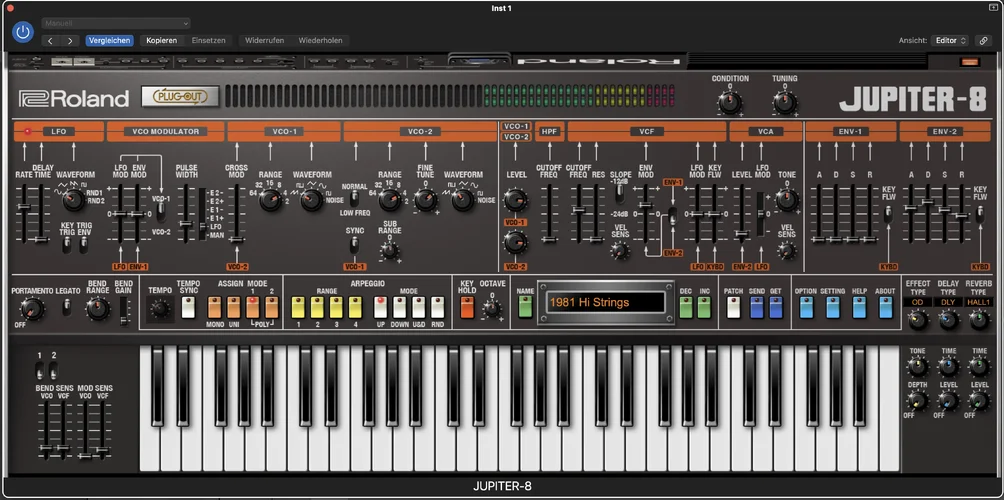1004x500 pixels.
Task: Click the VCO-2 WAVEFORM knob
Action: coord(463,200)
